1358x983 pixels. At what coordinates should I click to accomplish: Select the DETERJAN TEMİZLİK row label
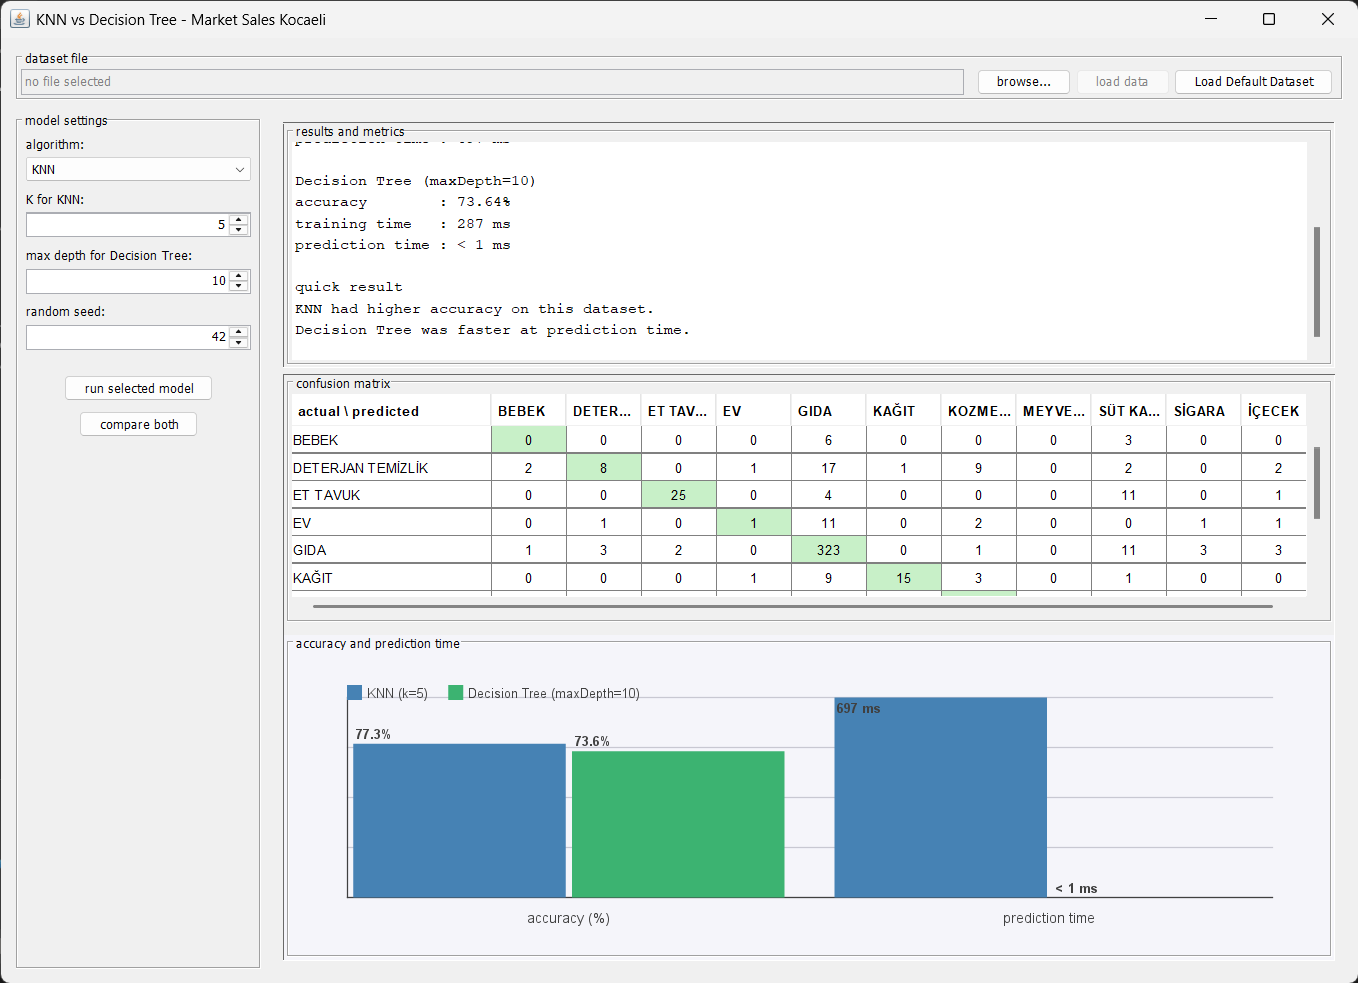[391, 468]
